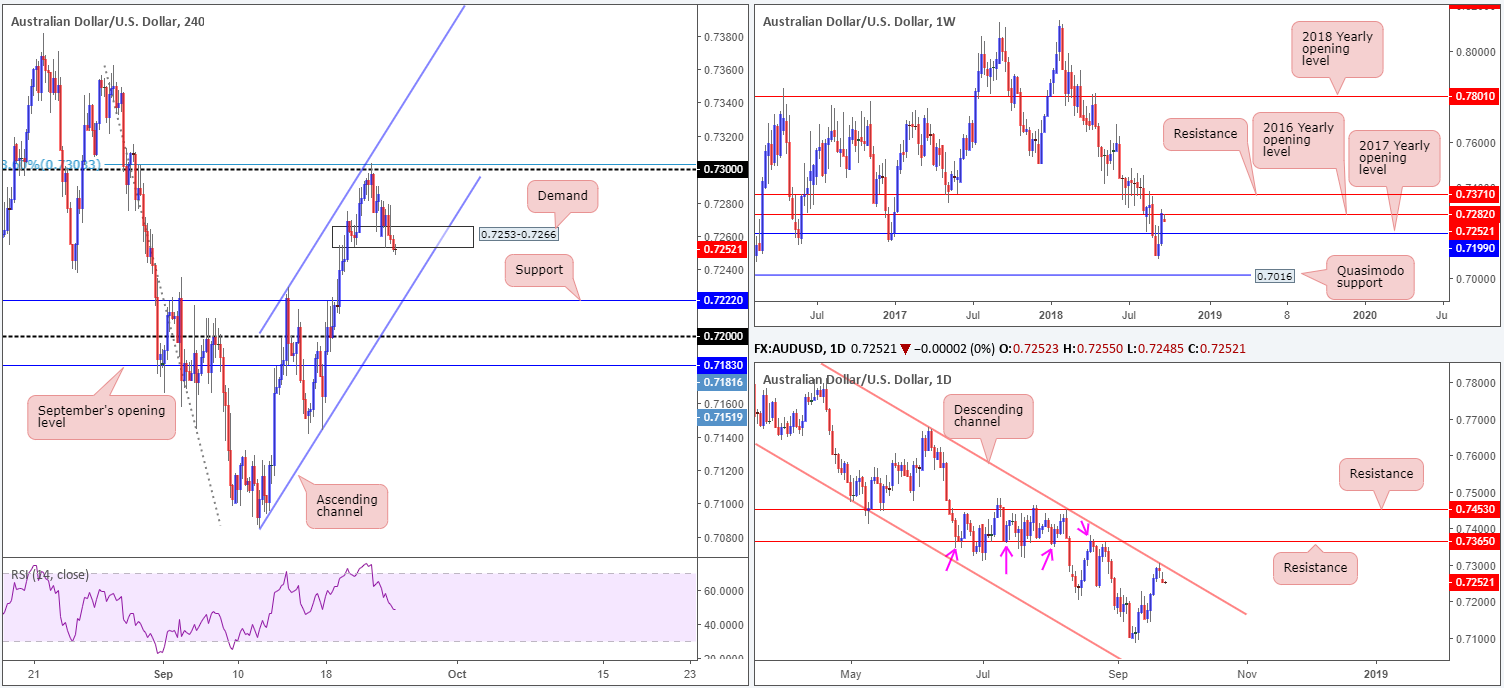Select the "Descending channel" callout
Viewport: 1504px width, 688px height.
(989, 415)
